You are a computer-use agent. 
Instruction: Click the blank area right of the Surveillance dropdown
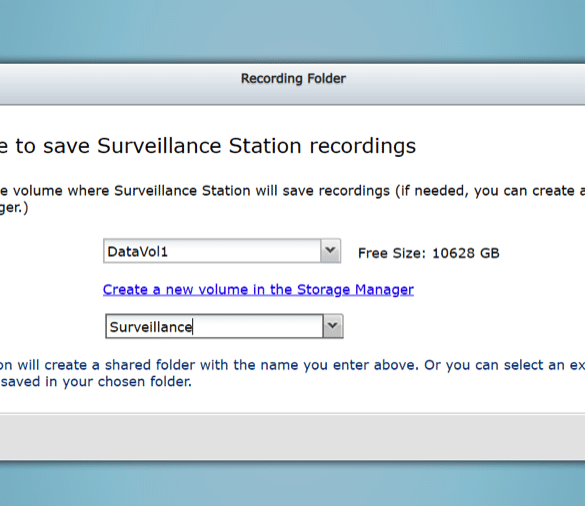click(x=463, y=326)
